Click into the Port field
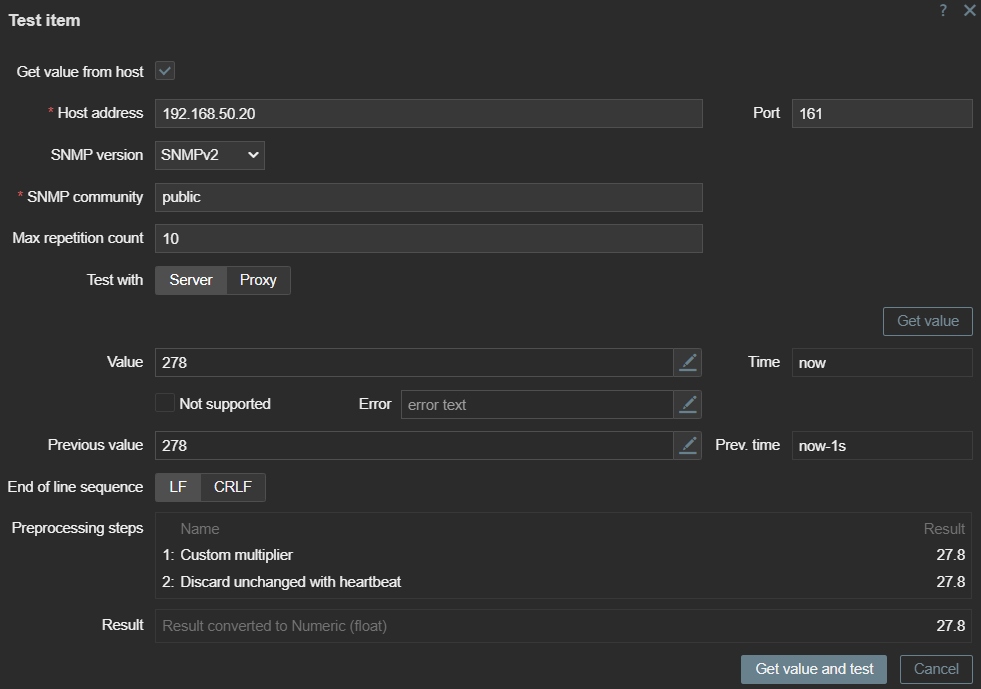981x689 pixels. (x=881, y=114)
